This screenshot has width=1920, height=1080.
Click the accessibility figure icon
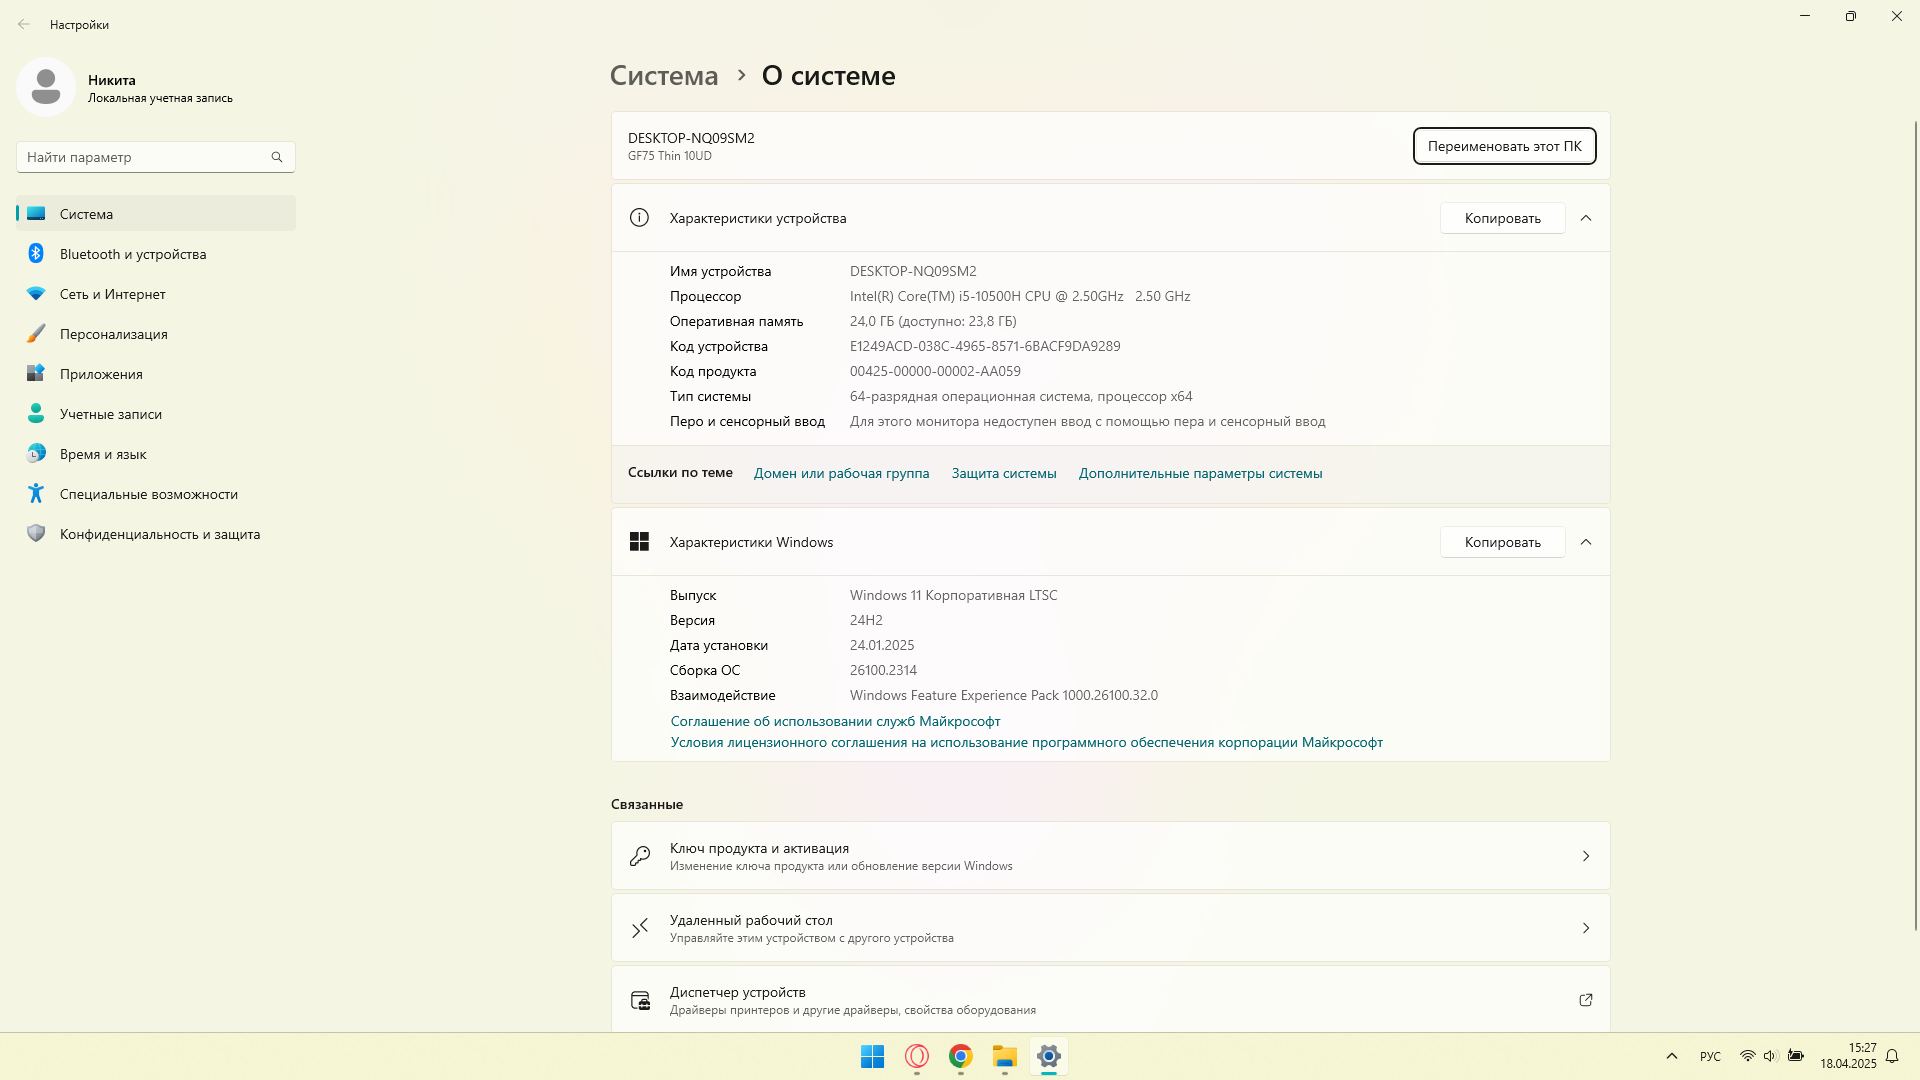click(x=36, y=493)
